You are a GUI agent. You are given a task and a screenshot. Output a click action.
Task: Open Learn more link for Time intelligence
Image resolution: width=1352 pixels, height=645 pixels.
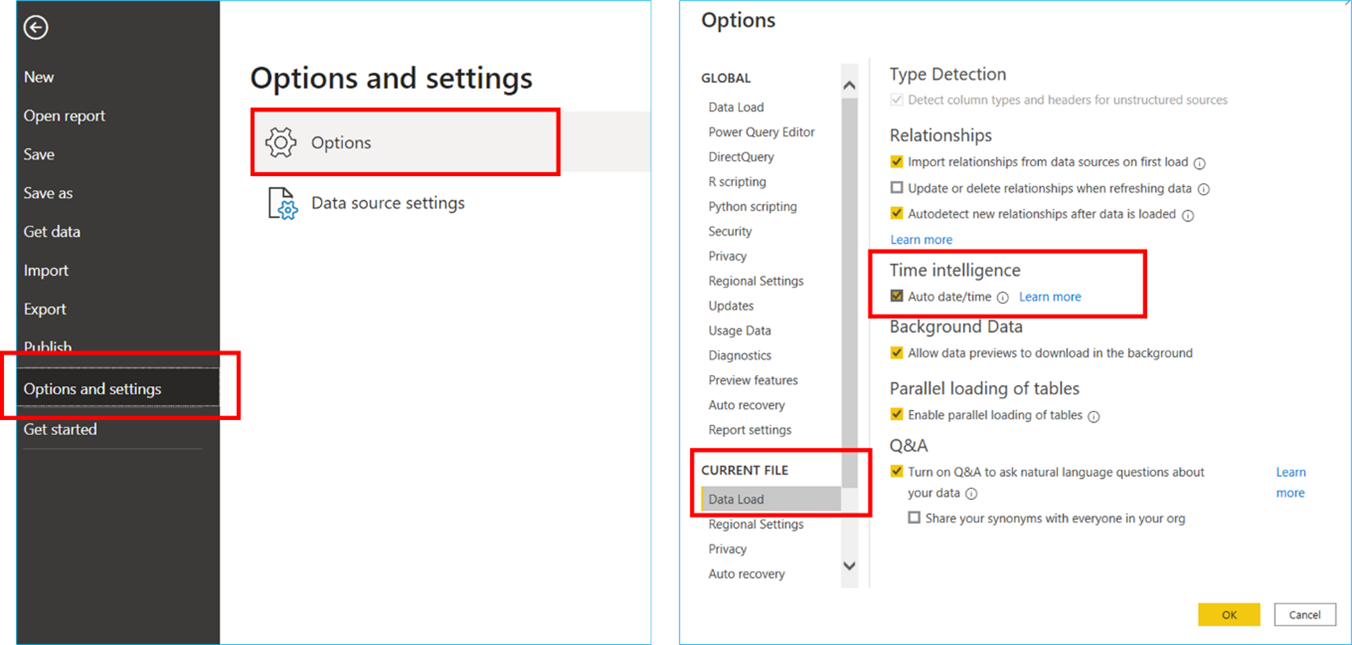coord(1050,297)
